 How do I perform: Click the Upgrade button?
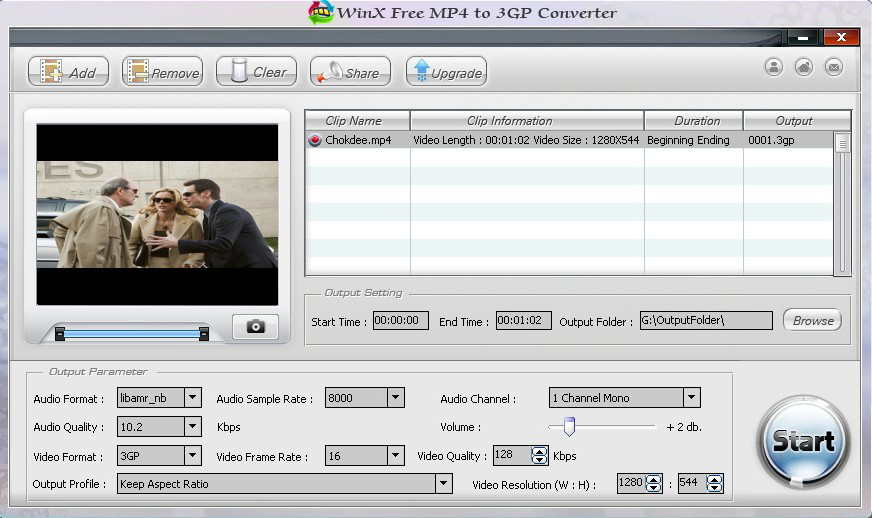(x=447, y=72)
